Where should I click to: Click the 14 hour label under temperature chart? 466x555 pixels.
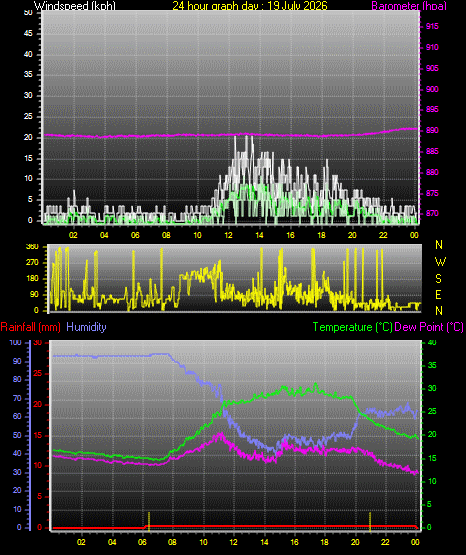[x=264, y=542]
